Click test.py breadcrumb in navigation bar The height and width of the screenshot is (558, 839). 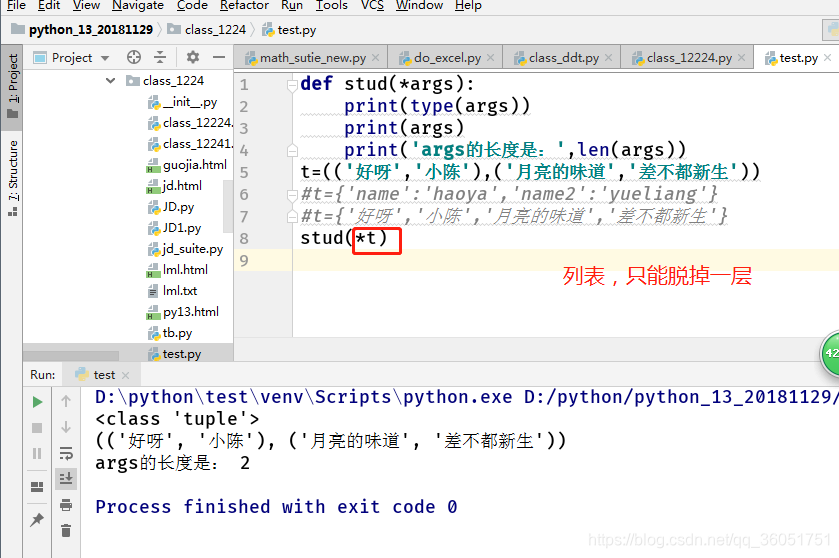point(289,29)
